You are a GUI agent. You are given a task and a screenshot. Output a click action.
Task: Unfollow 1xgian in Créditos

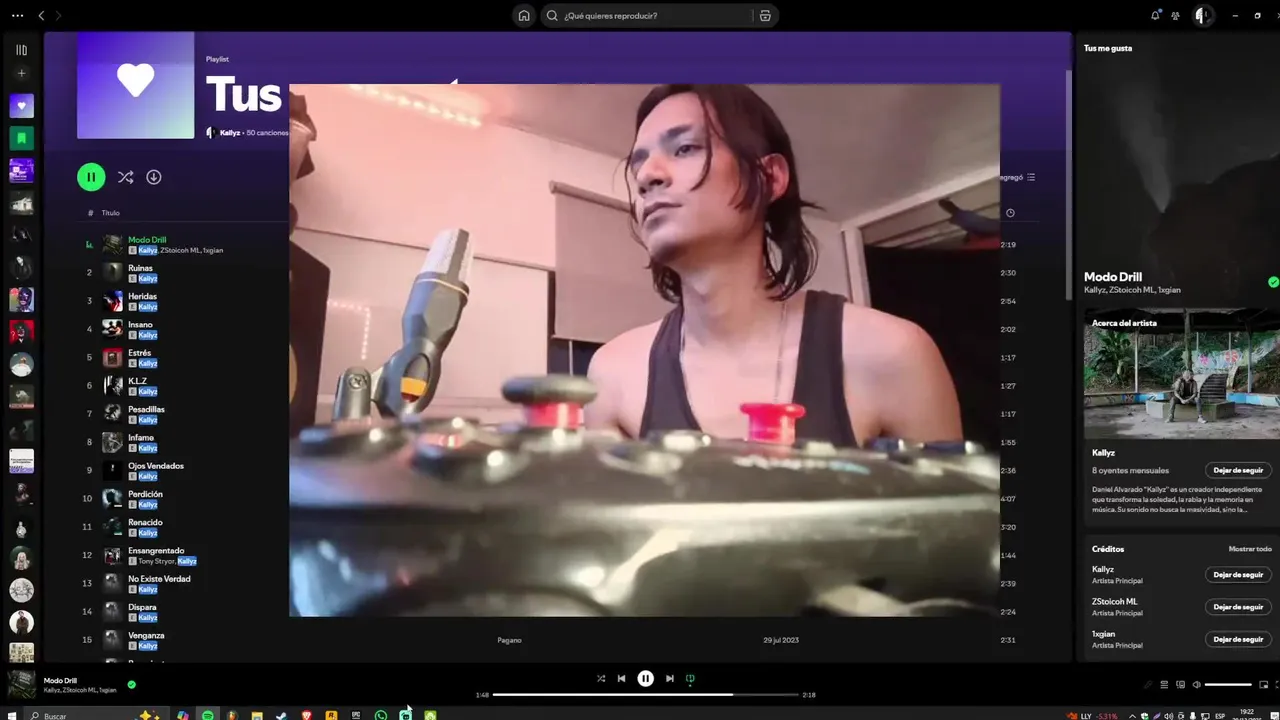[1238, 639]
